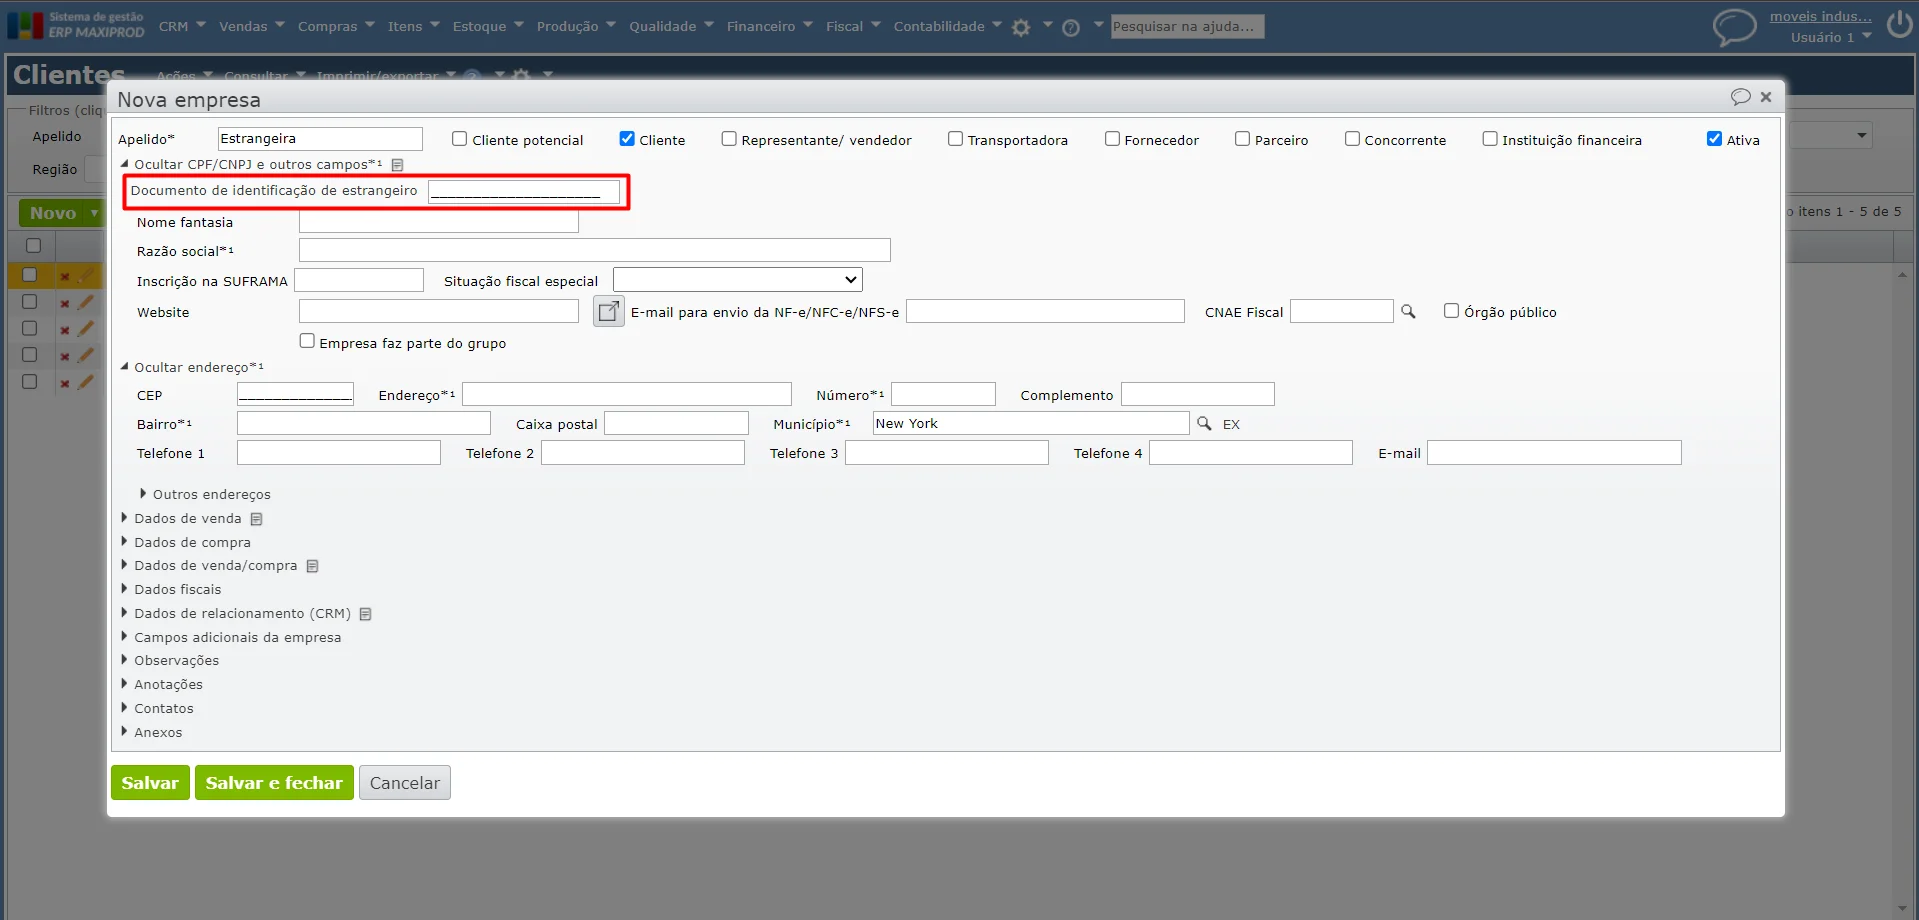
Task: Close the Nova empresa dialog
Action: tap(1766, 97)
